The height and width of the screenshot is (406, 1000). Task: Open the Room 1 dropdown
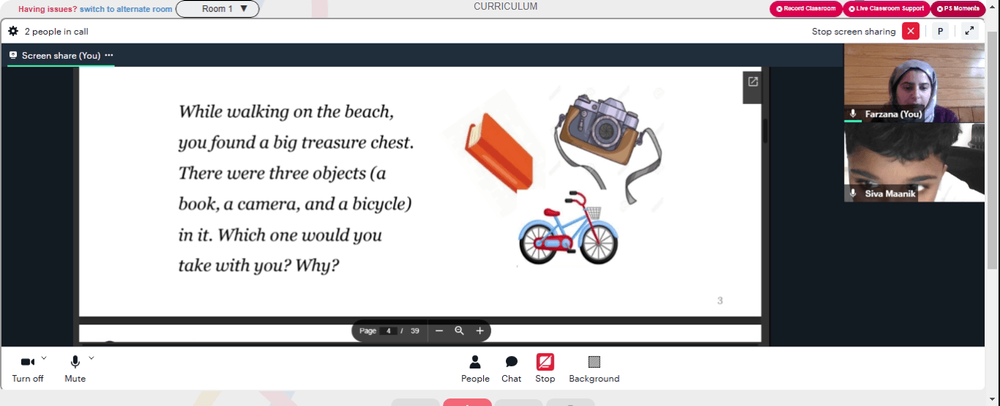(217, 9)
